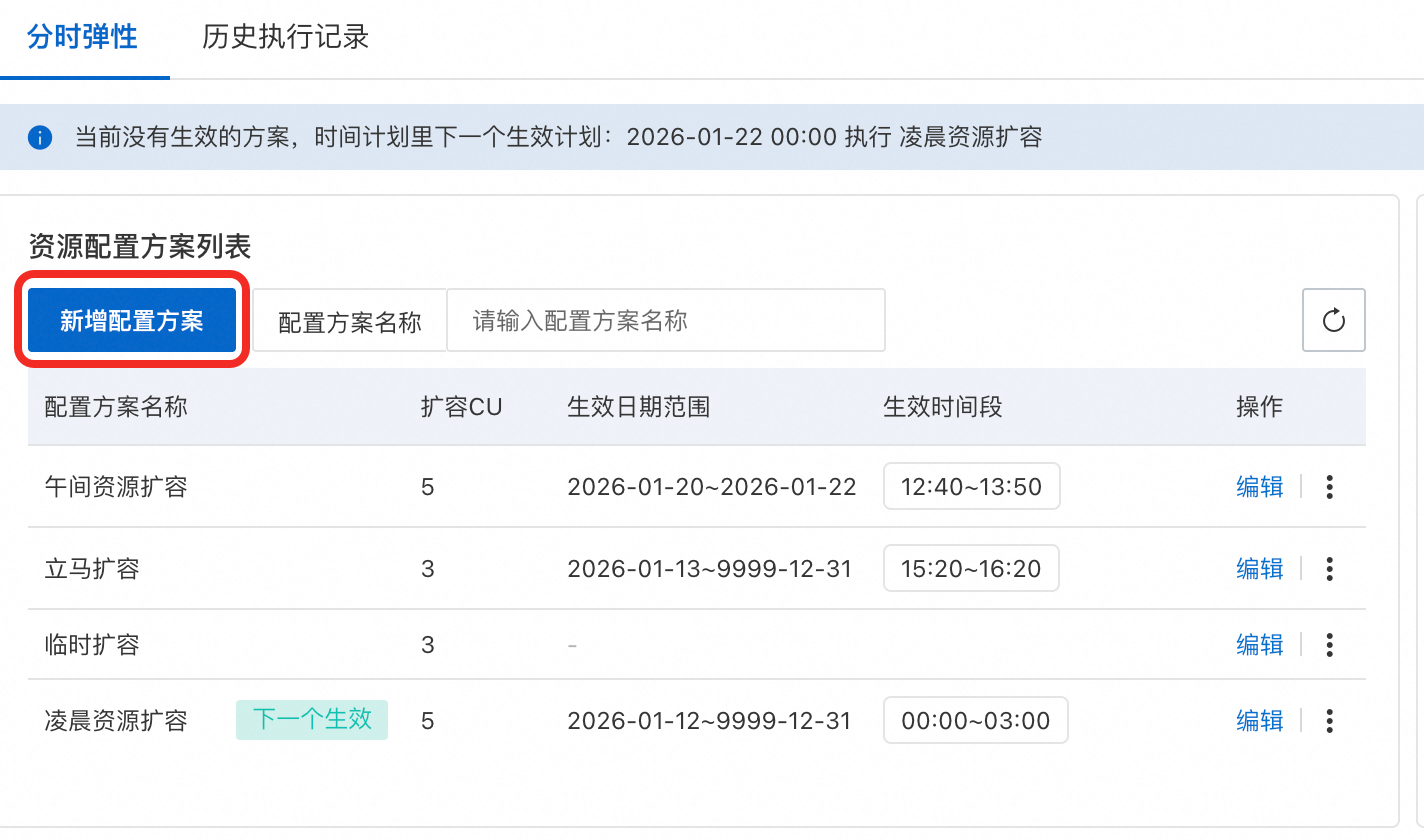This screenshot has width=1424, height=840.
Task: Click the 15:20~16:20 time period tag
Action: (971, 569)
